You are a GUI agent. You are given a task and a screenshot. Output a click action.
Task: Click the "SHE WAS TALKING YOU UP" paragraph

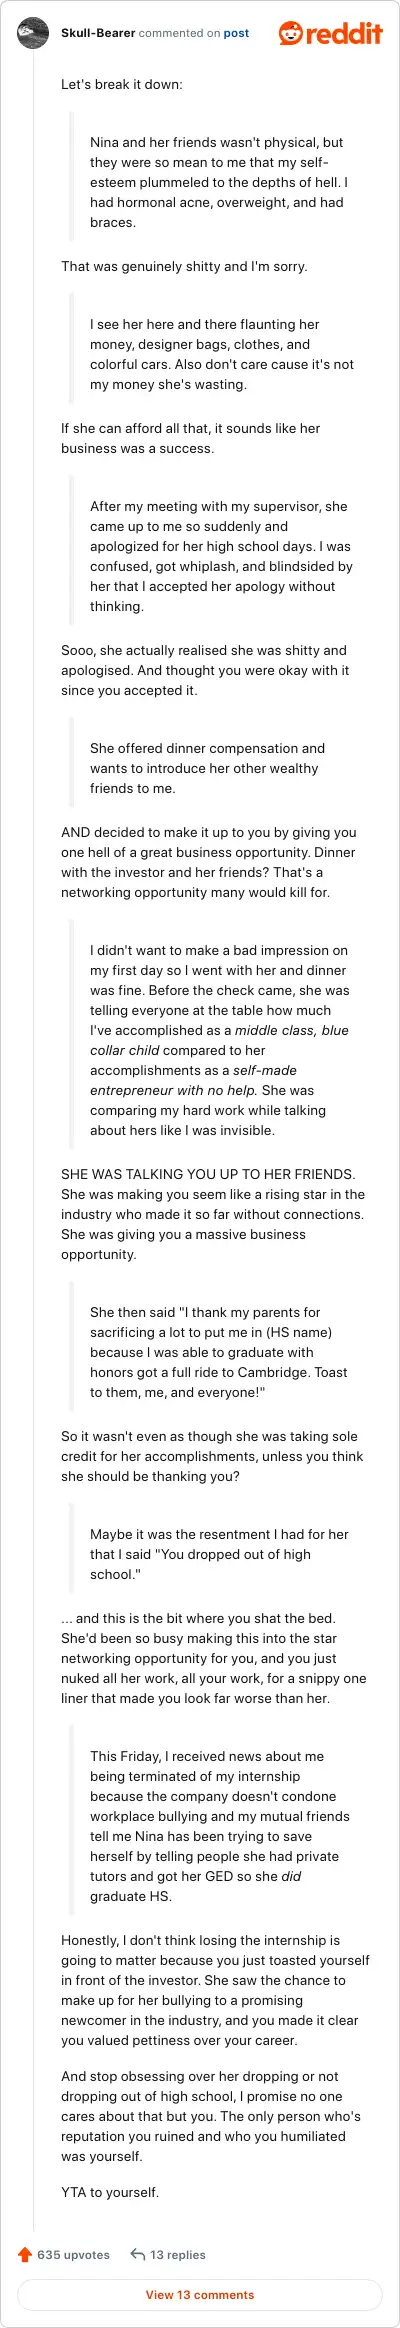(x=213, y=1215)
